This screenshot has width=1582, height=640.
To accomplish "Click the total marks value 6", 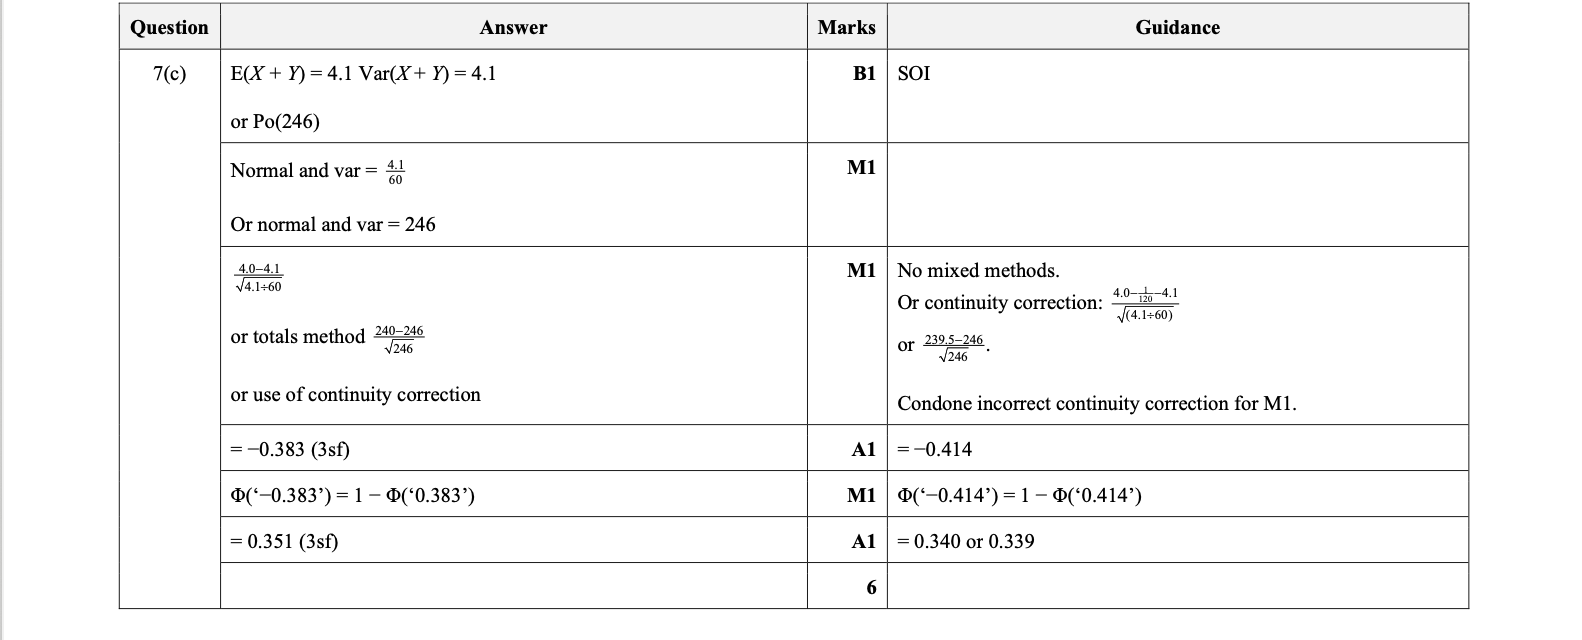I will click(870, 587).
